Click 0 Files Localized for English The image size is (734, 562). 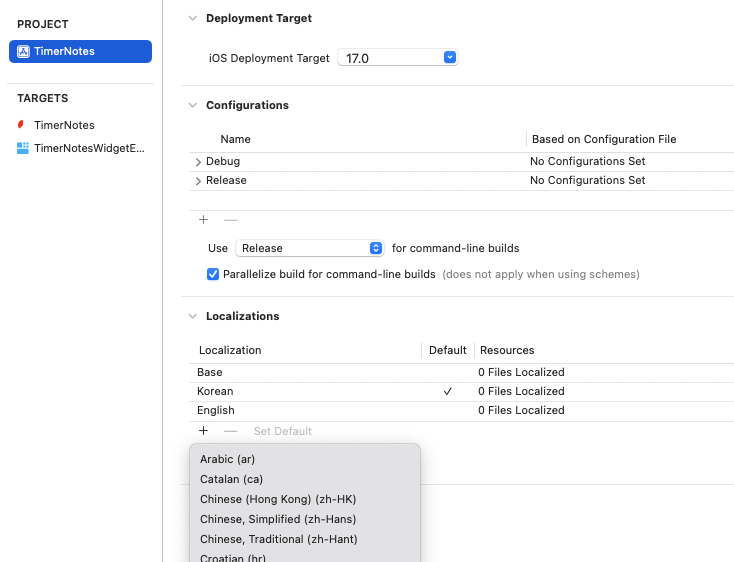point(521,410)
